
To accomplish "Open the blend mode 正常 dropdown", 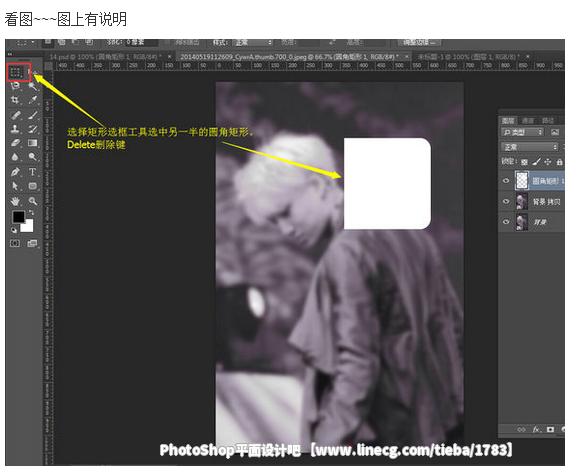I will coord(530,147).
